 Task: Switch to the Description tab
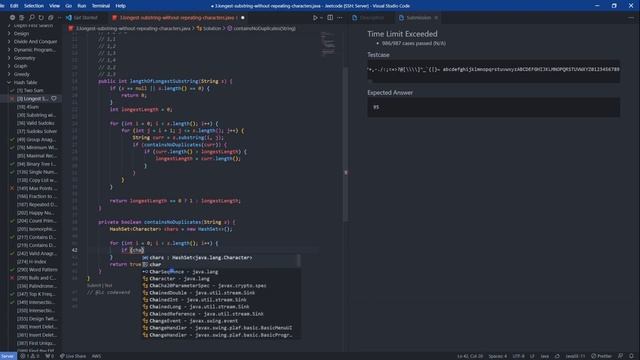(372, 18)
